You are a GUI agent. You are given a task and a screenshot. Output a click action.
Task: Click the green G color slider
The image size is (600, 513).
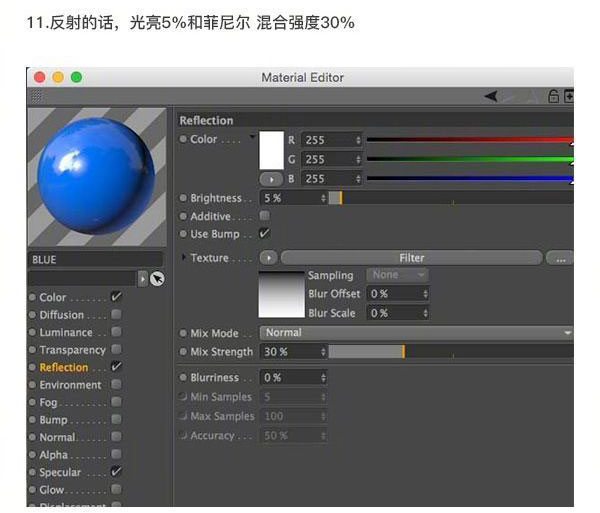click(x=470, y=159)
